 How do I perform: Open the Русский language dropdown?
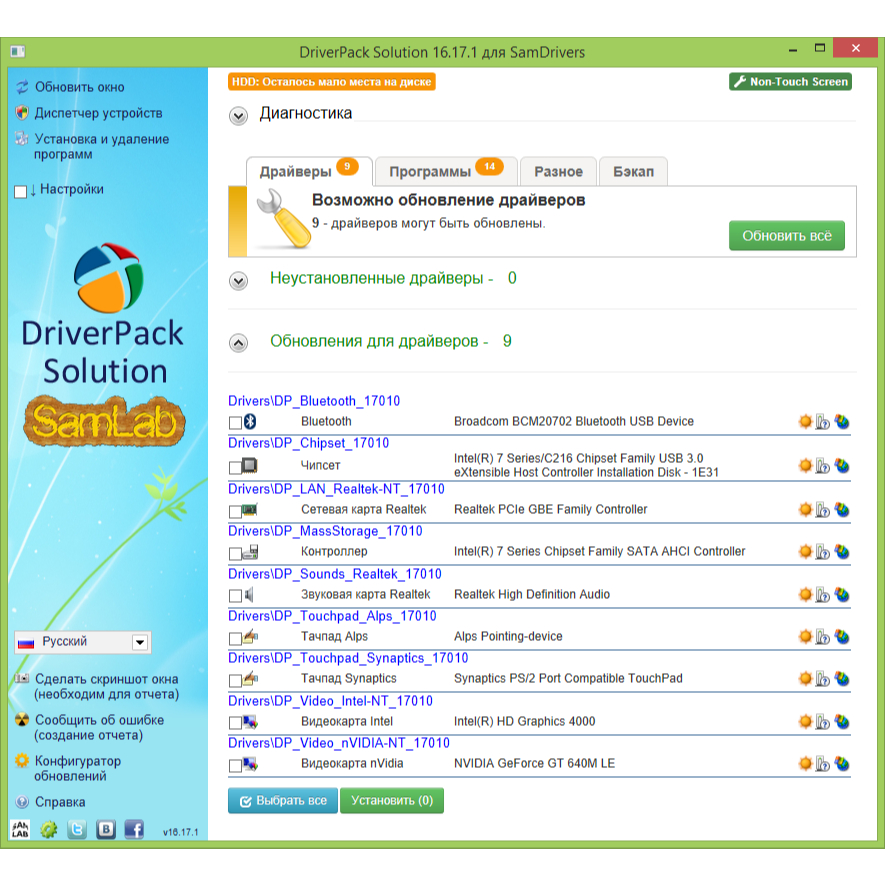[x=140, y=642]
